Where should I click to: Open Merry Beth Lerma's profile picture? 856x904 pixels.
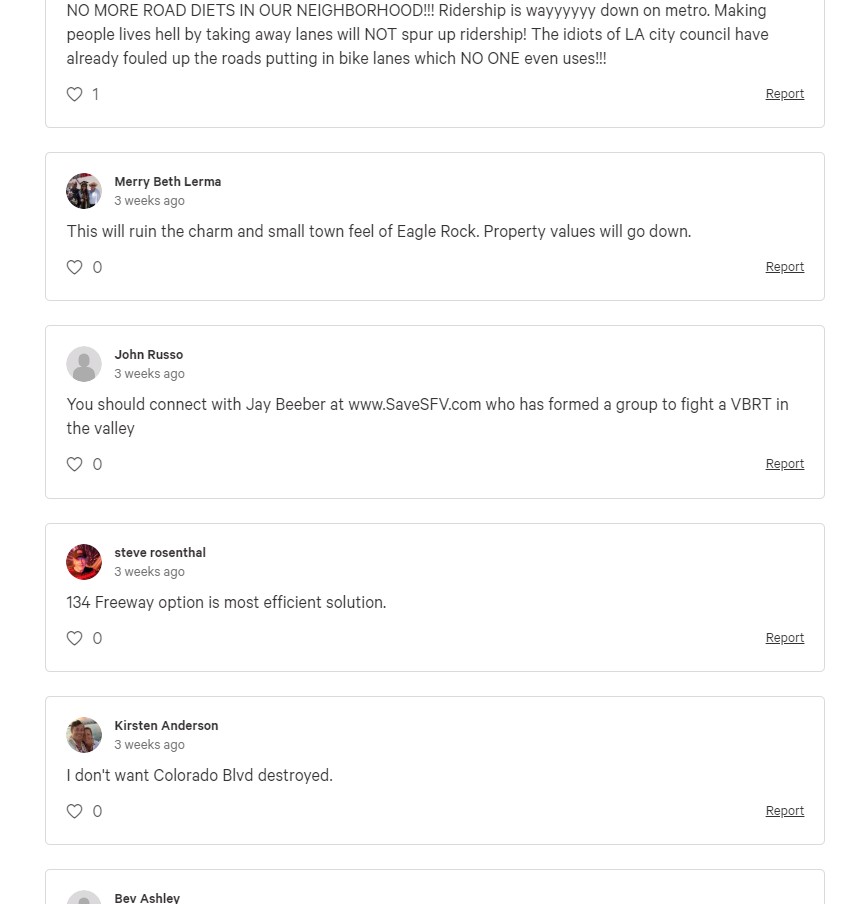point(84,191)
